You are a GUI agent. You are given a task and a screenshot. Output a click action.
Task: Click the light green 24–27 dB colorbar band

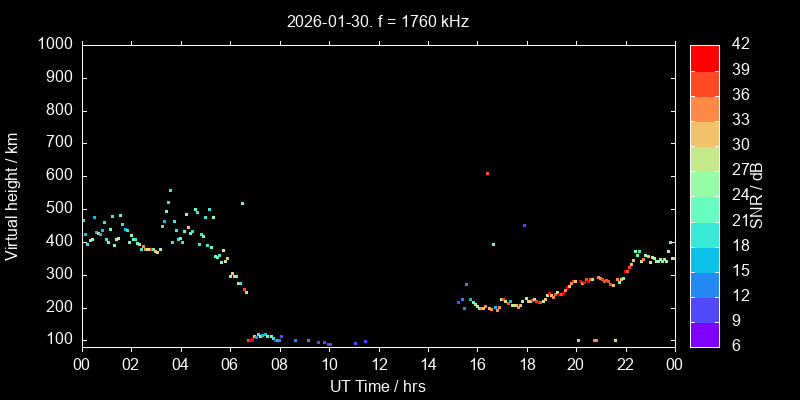point(704,184)
